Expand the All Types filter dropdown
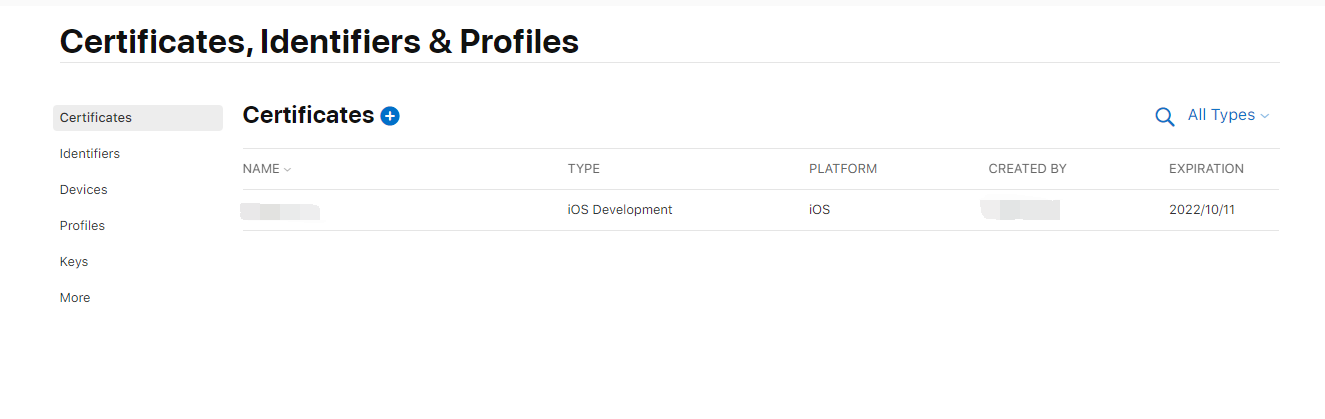 1228,115
